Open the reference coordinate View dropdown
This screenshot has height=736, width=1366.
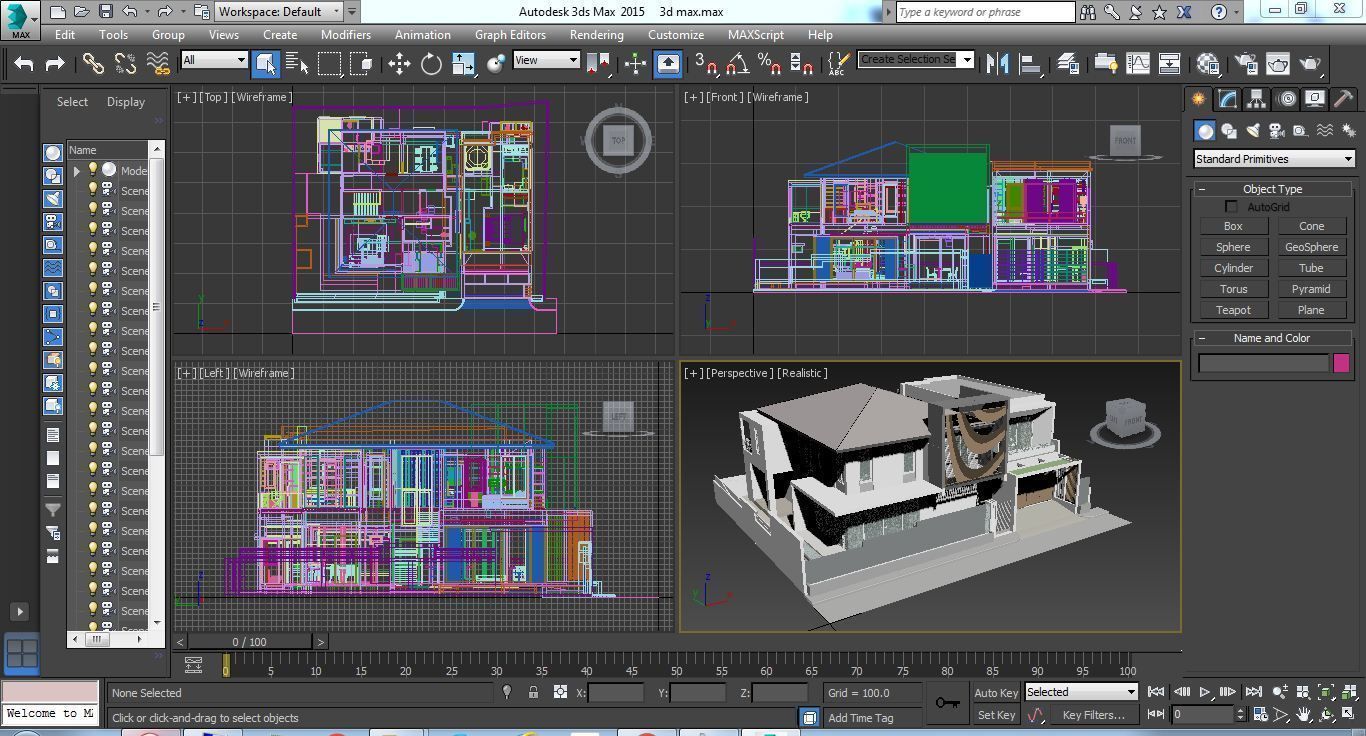point(546,60)
